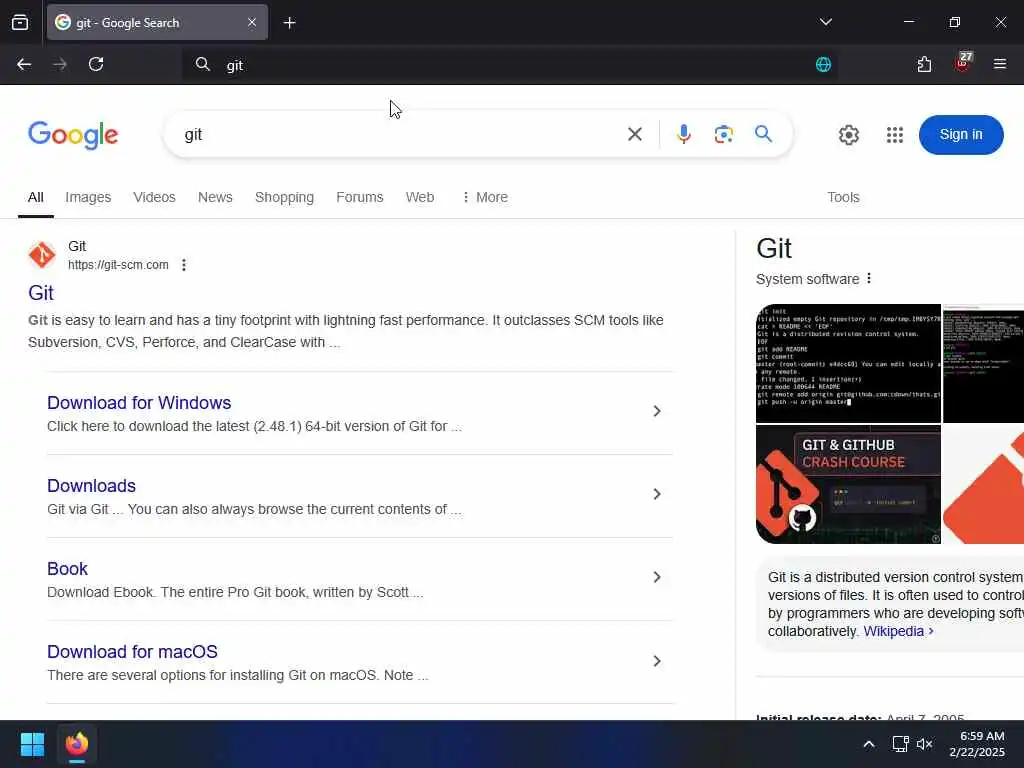Screen dimensions: 1024x768
Task: Show hidden system tray icons
Action: click(x=869, y=744)
